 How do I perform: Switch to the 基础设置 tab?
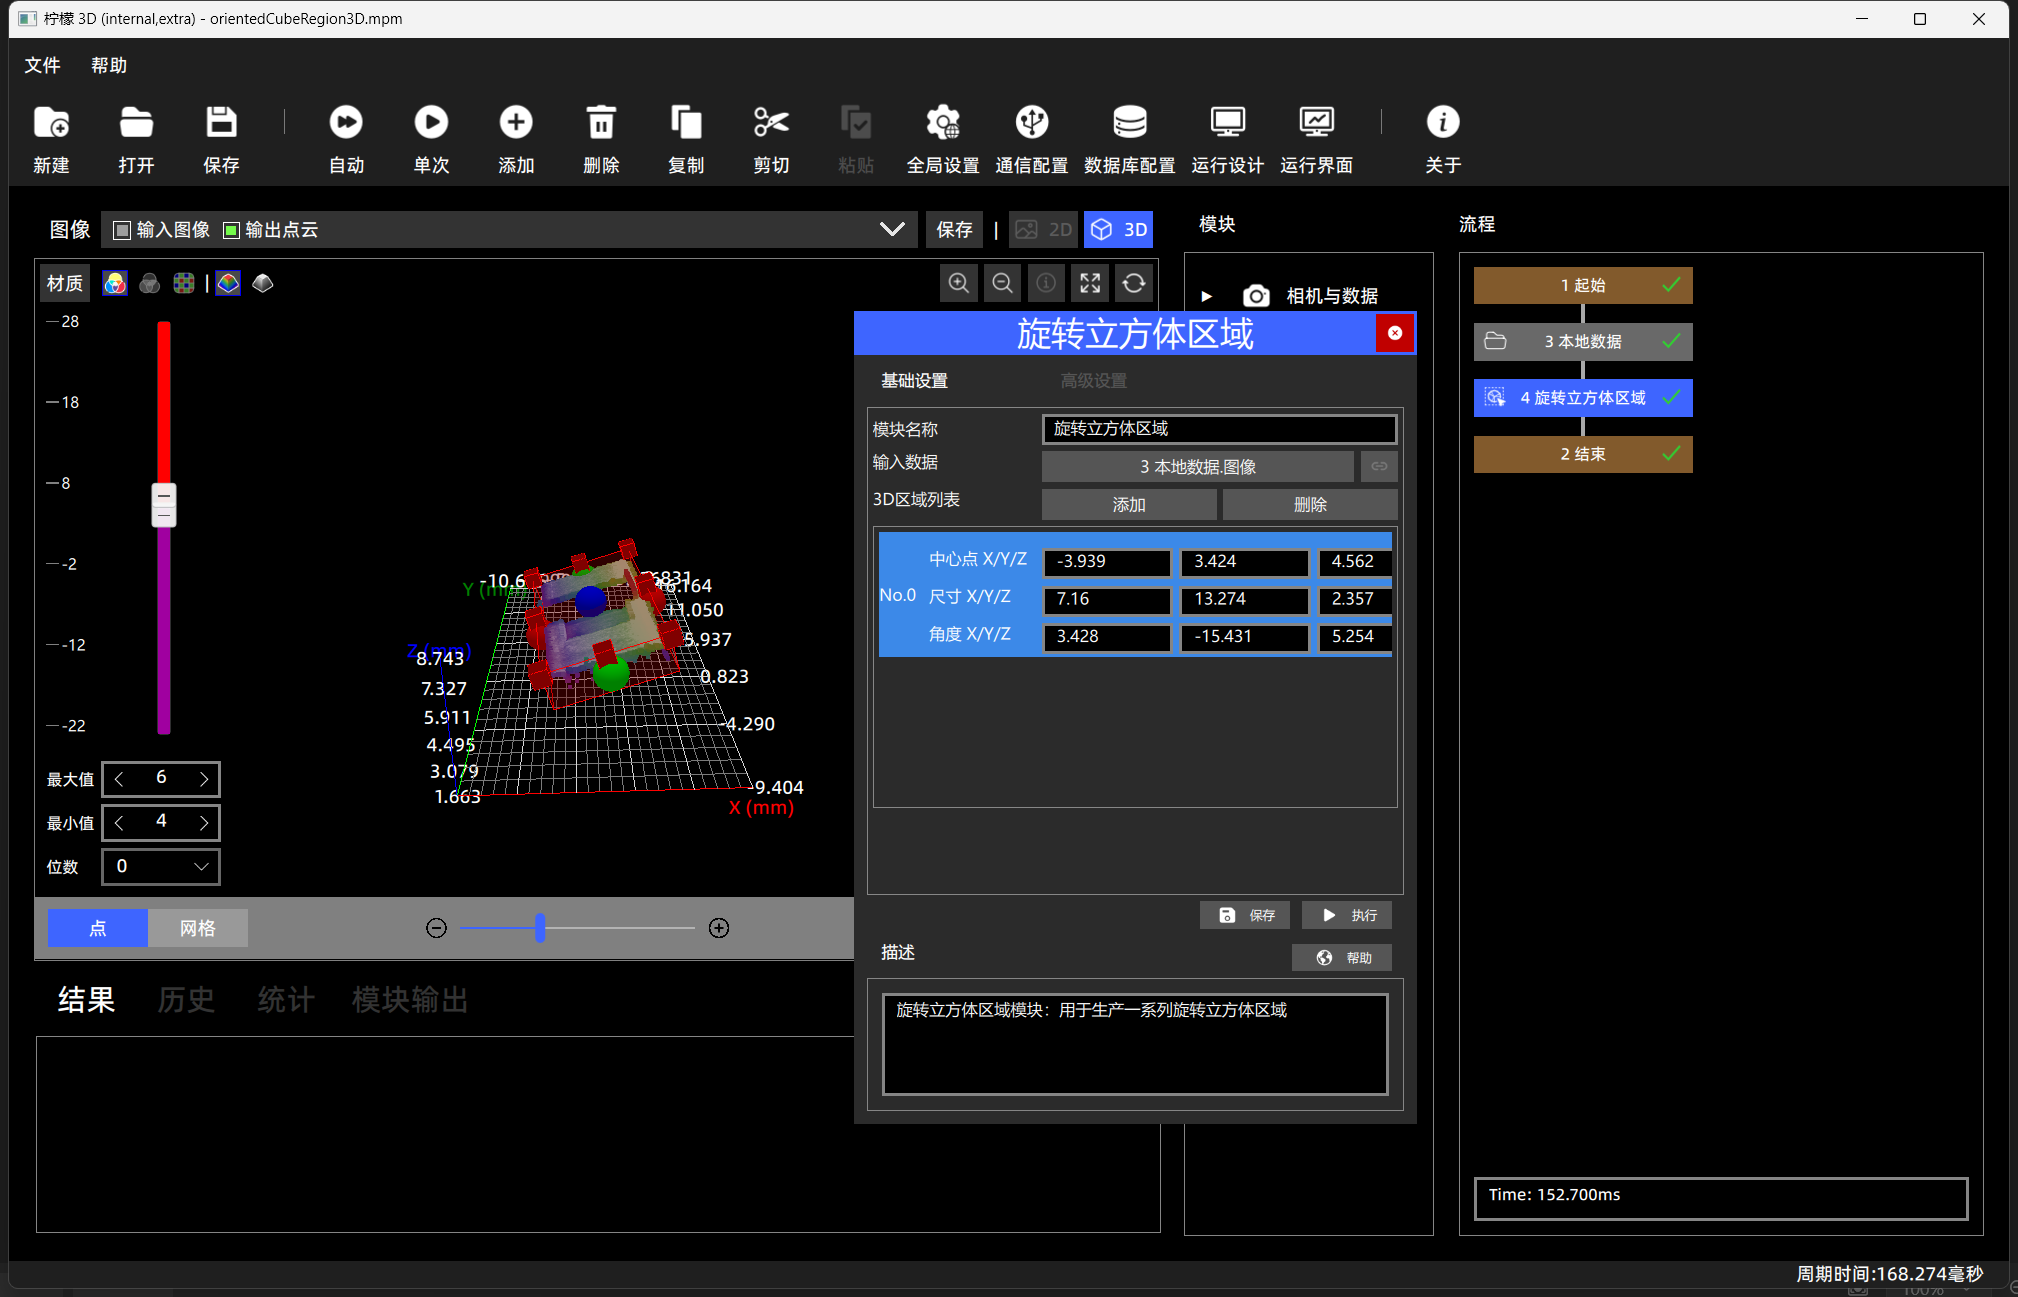click(x=914, y=381)
